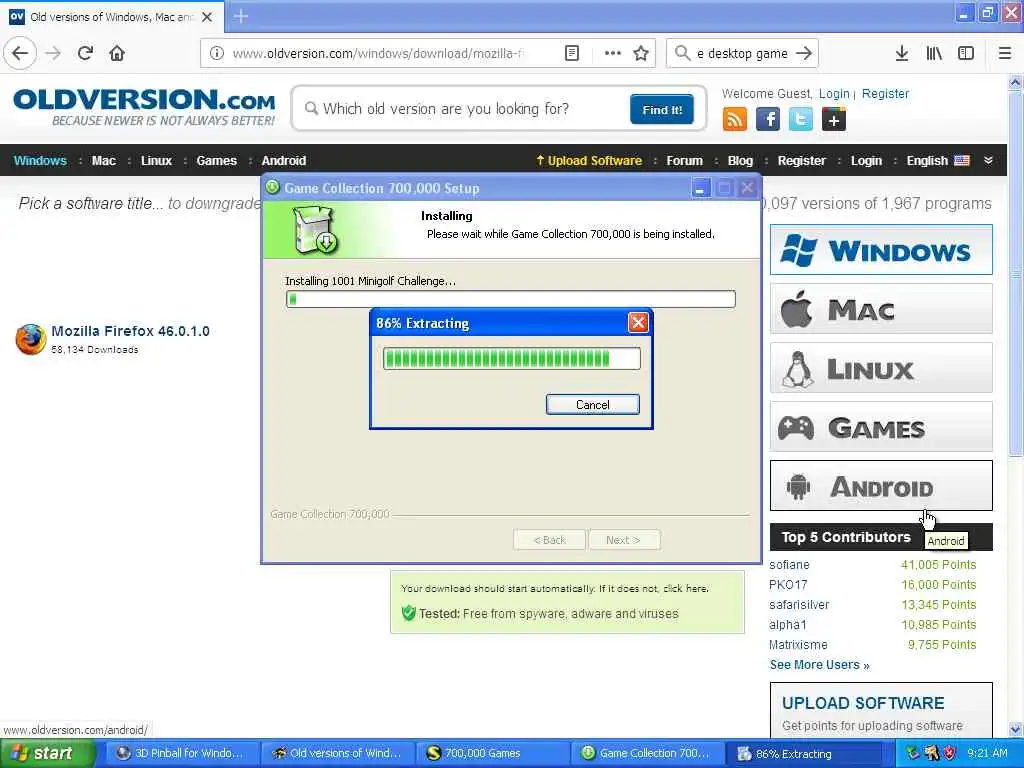
Task: Toggle Firefox sidebar icon
Action: (x=966, y=53)
